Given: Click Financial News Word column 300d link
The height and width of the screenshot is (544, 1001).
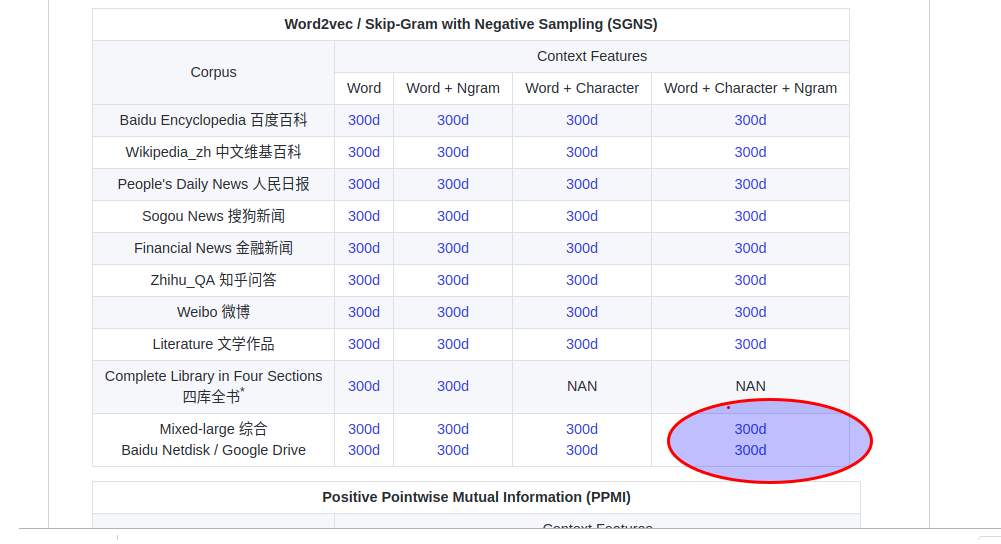Looking at the screenshot, I should (364, 248).
